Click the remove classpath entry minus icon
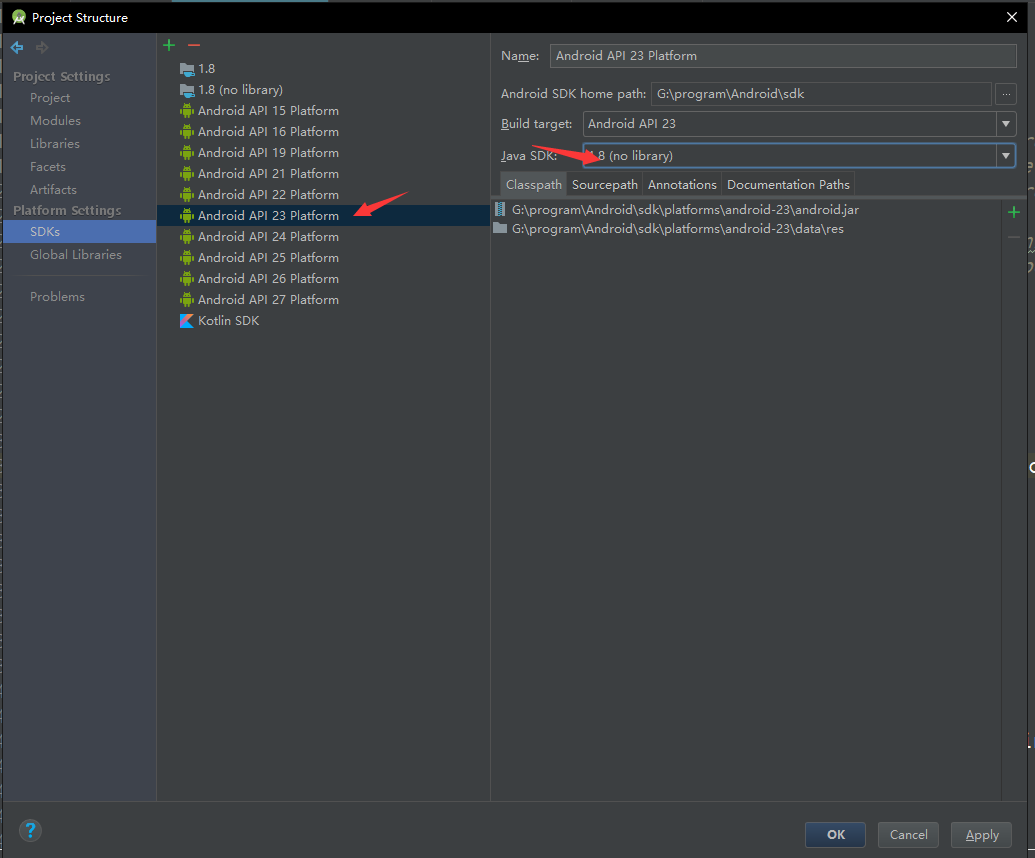The image size is (1035, 858). pos(1014,237)
